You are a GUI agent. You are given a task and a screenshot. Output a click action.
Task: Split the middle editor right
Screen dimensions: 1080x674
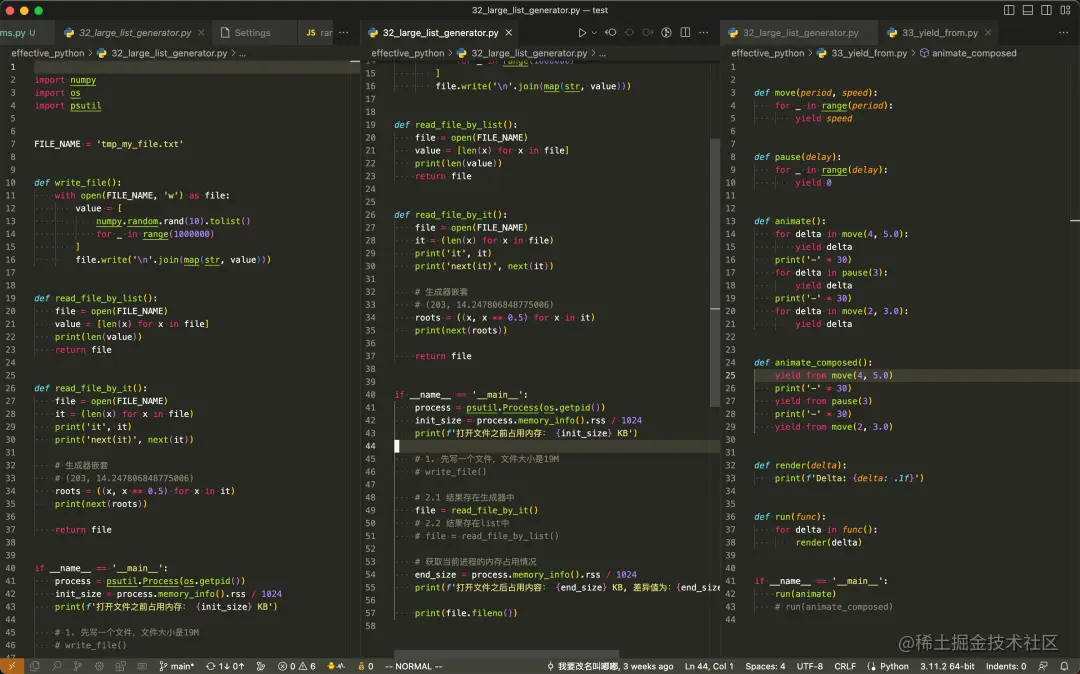[685, 32]
